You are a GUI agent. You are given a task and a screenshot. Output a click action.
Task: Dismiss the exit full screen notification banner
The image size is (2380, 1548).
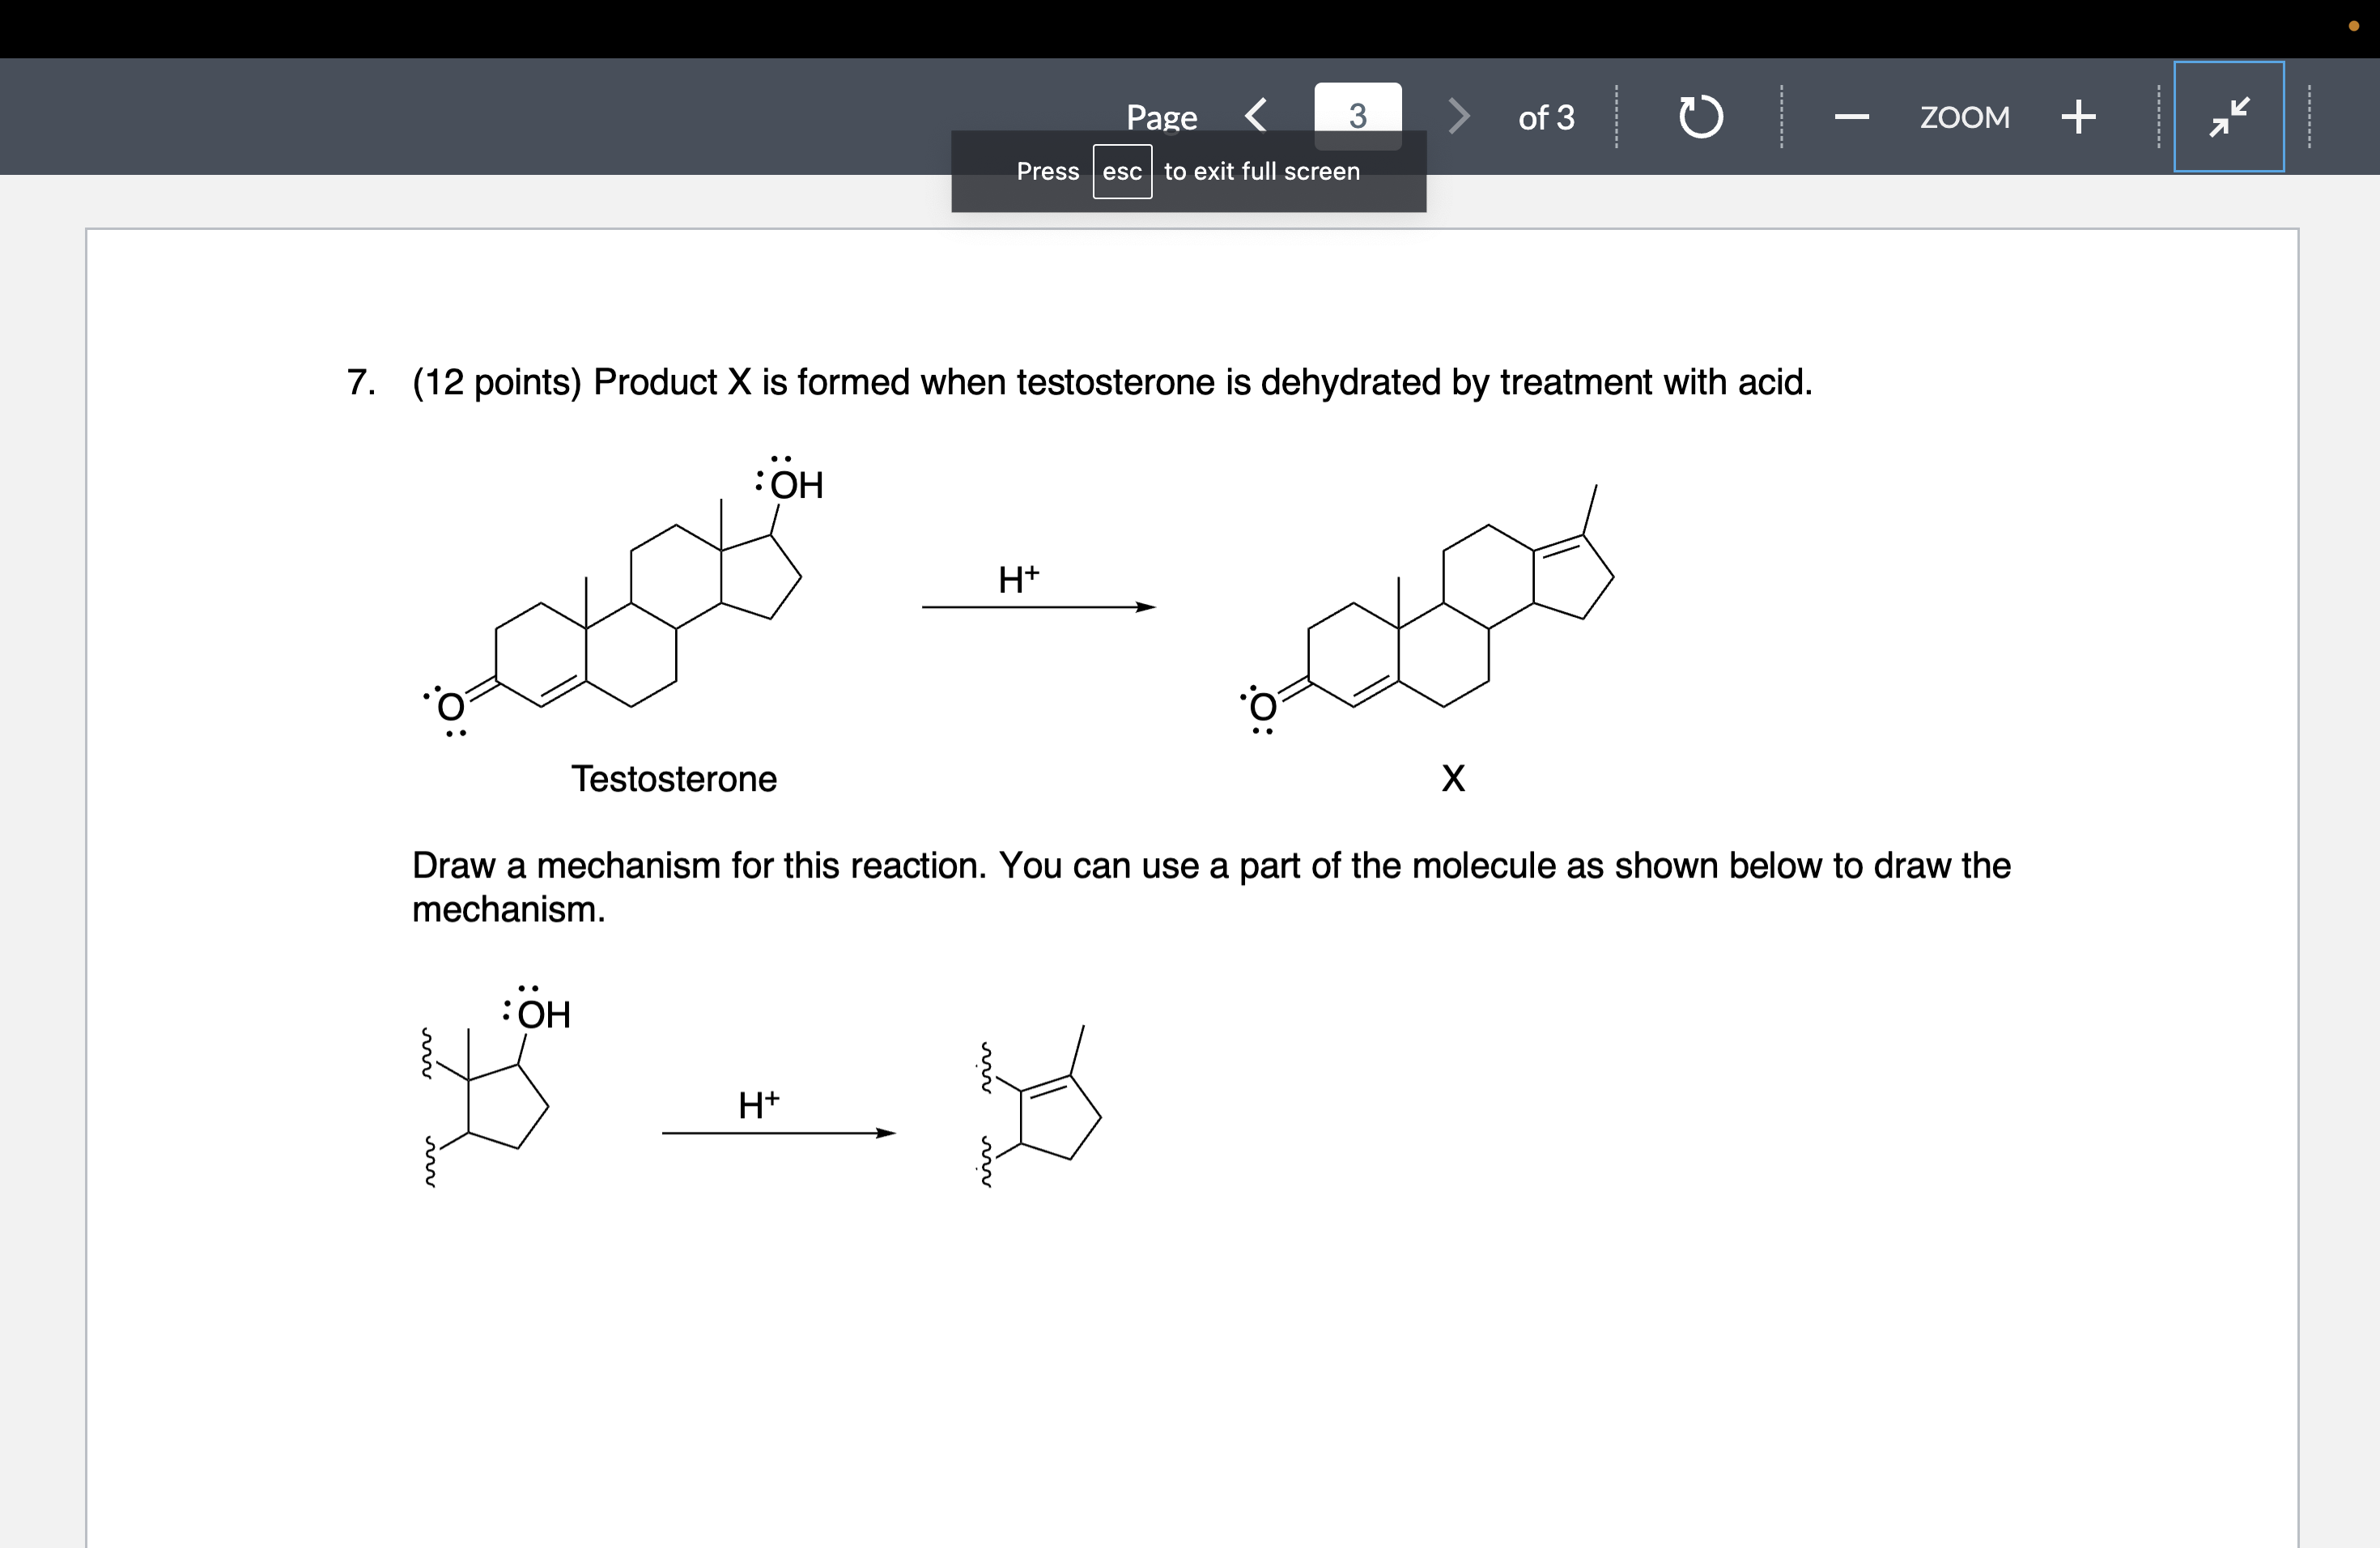(1188, 171)
